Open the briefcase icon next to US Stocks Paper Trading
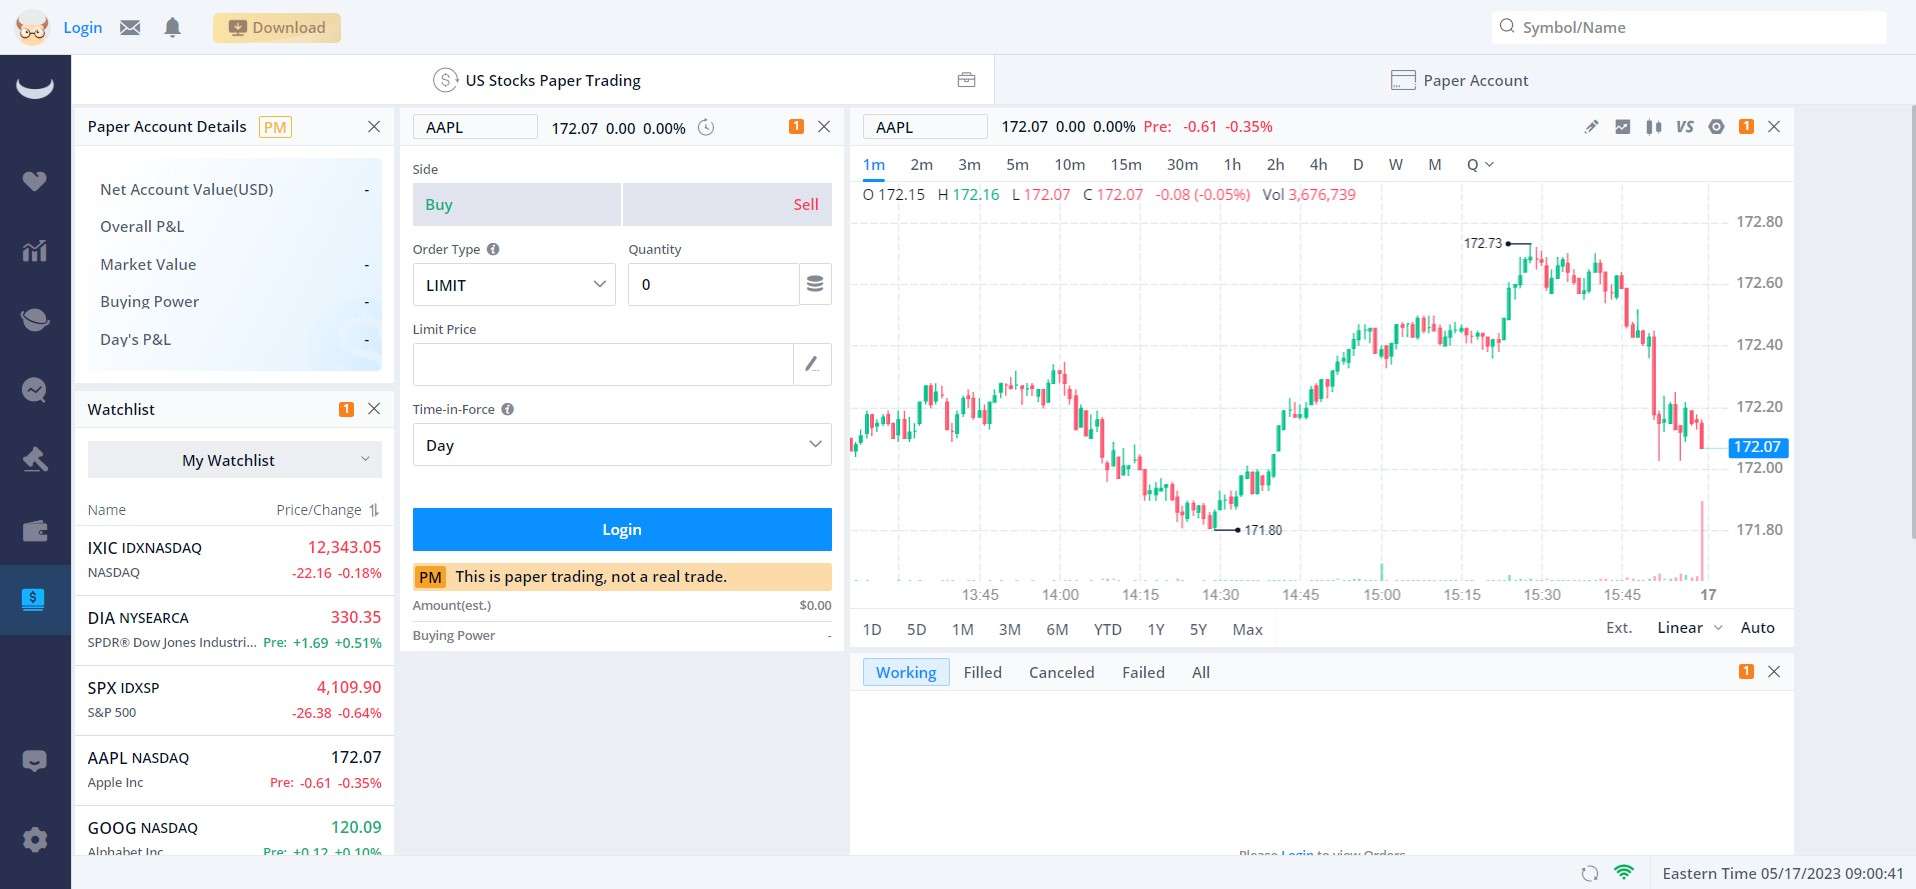This screenshot has width=1916, height=889. 966,80
